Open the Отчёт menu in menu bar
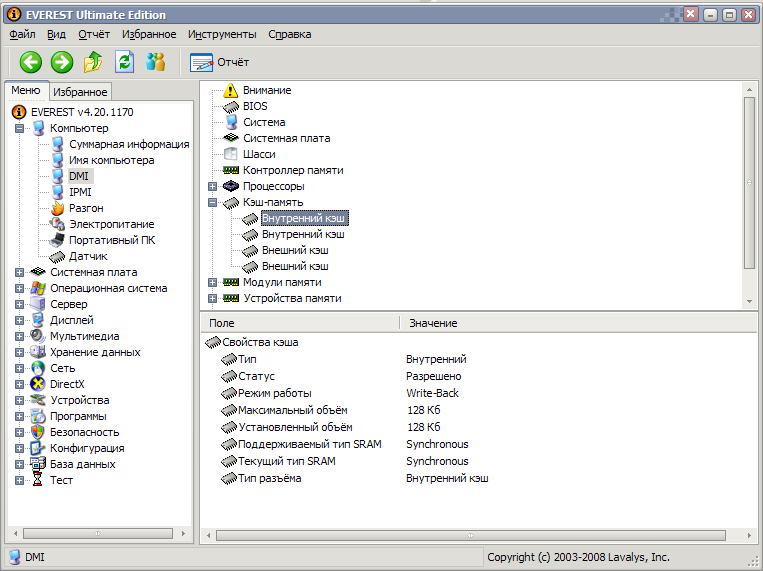The height and width of the screenshot is (571, 763). pos(94,34)
